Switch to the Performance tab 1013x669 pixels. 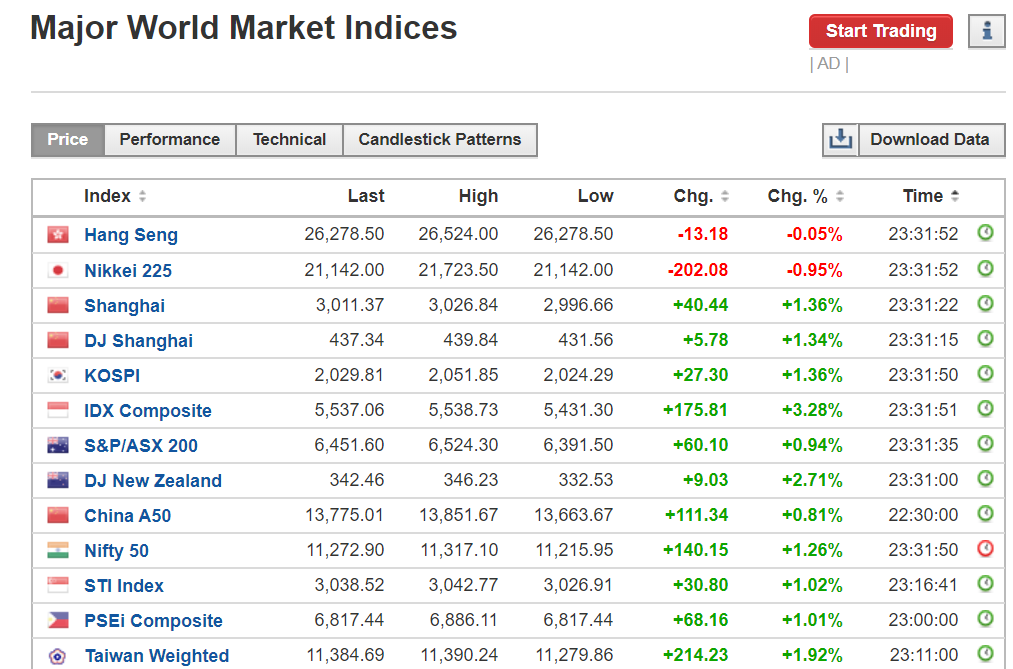click(169, 139)
